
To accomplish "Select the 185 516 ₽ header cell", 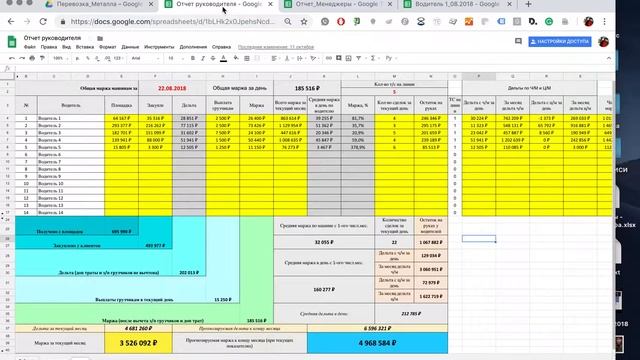I will 307,88.
